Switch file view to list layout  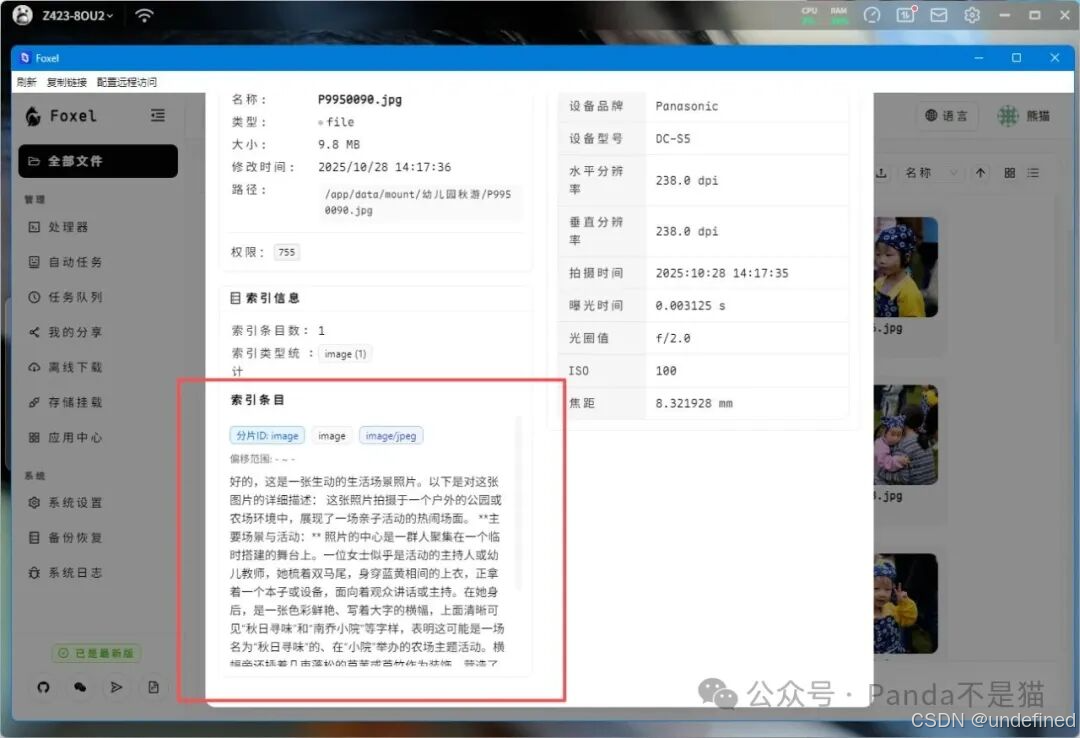pyautogui.click(x=1033, y=172)
